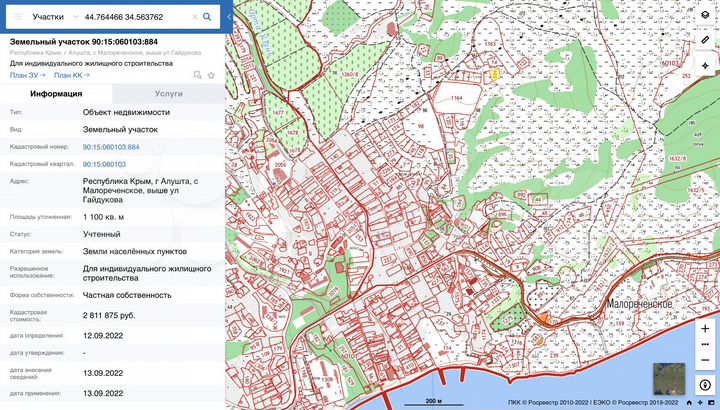720x410 pixels.
Task: Open the План ЗУ link
Action: (27, 75)
